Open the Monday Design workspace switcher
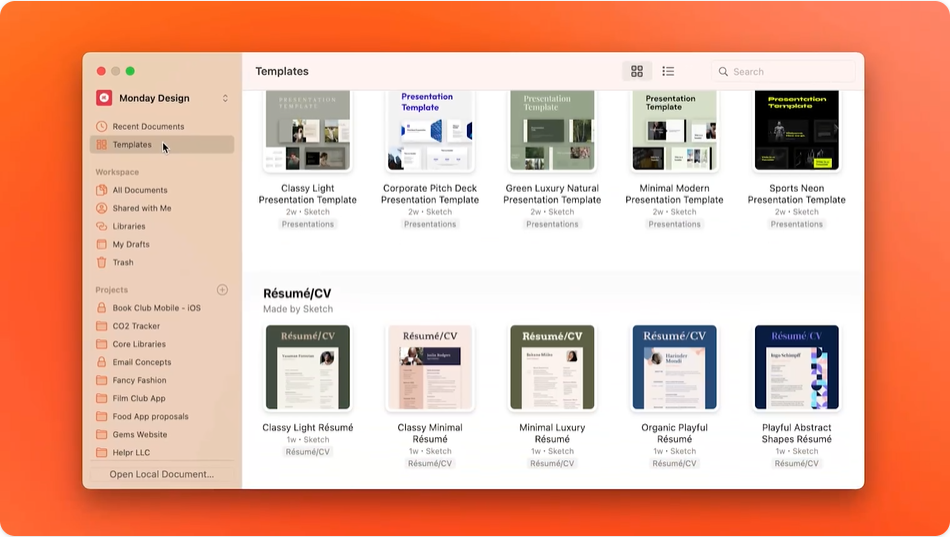Viewport: 950px width, 537px height. pyautogui.click(x=162, y=98)
